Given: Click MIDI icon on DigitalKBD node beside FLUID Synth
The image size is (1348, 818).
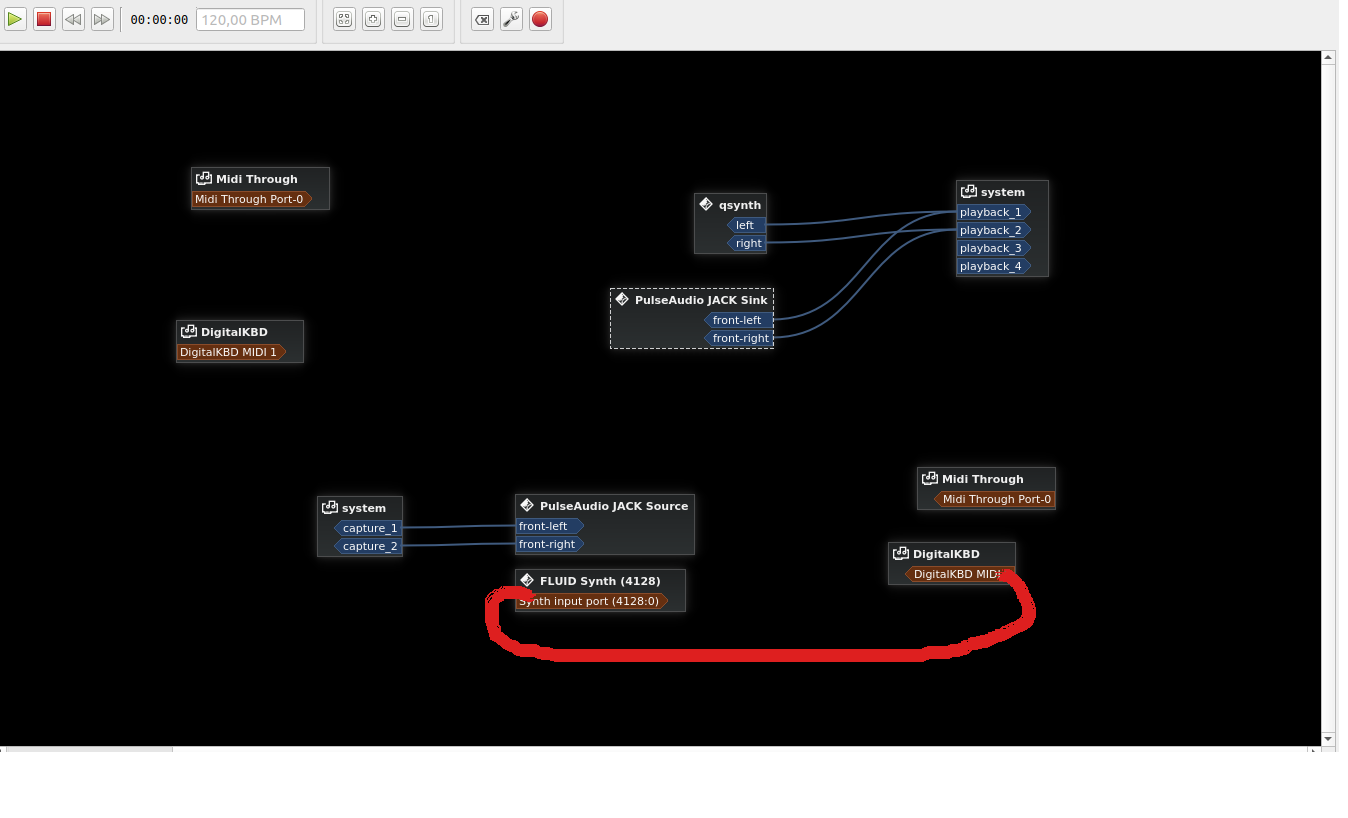Looking at the screenshot, I should [x=901, y=554].
